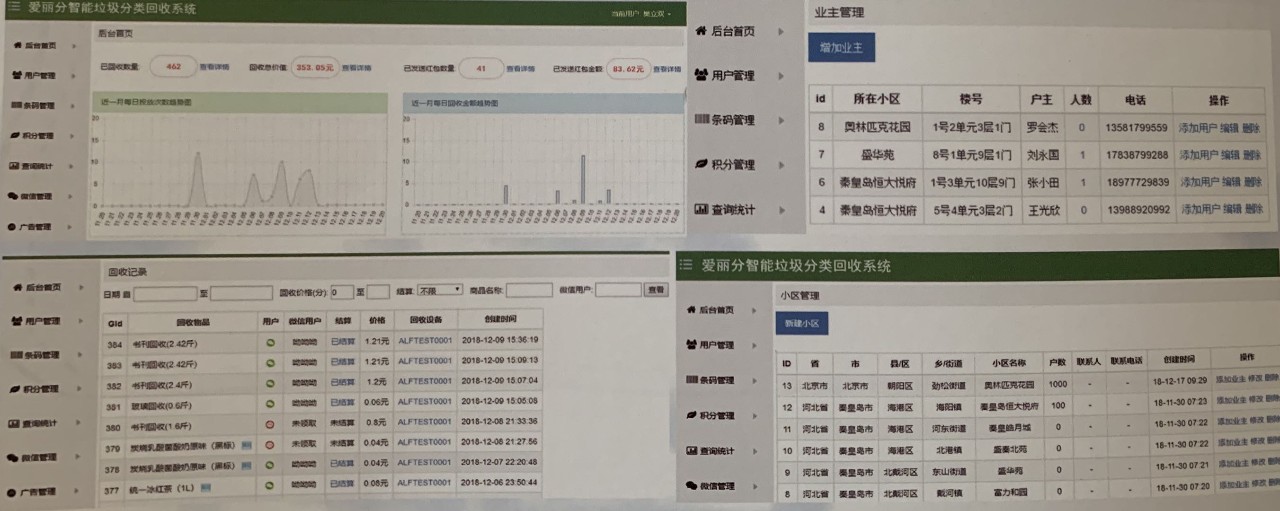The image size is (1280, 511).
Task: Expand arrow next to 用户管理 in 业主管理 sidebar
Action: [781, 76]
